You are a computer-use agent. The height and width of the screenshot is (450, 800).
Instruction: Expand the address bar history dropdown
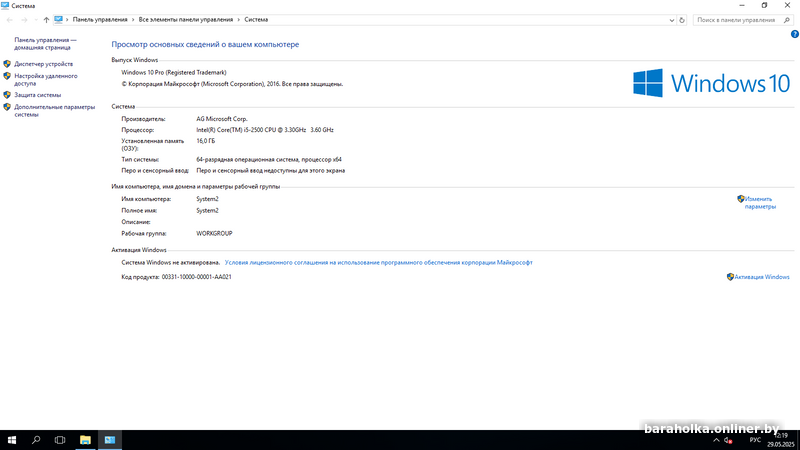click(x=671, y=20)
